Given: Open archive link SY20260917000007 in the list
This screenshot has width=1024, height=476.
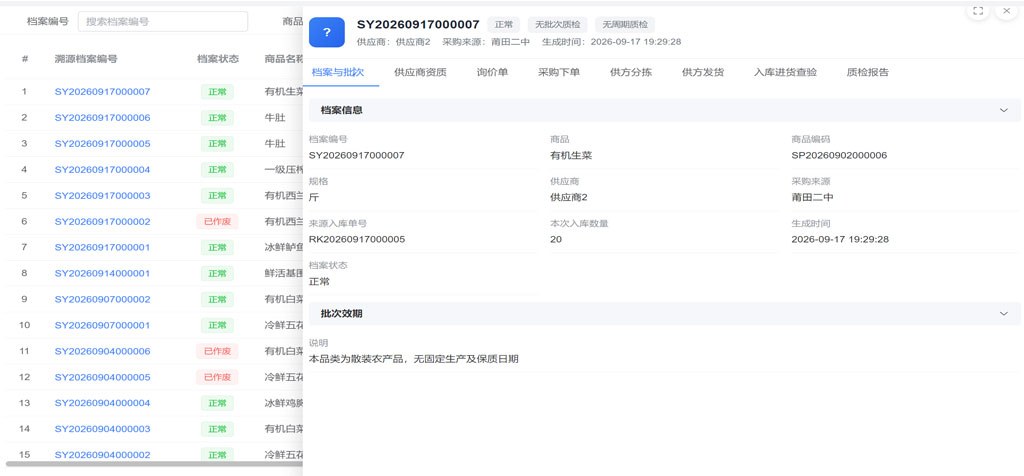Looking at the screenshot, I should point(103,92).
